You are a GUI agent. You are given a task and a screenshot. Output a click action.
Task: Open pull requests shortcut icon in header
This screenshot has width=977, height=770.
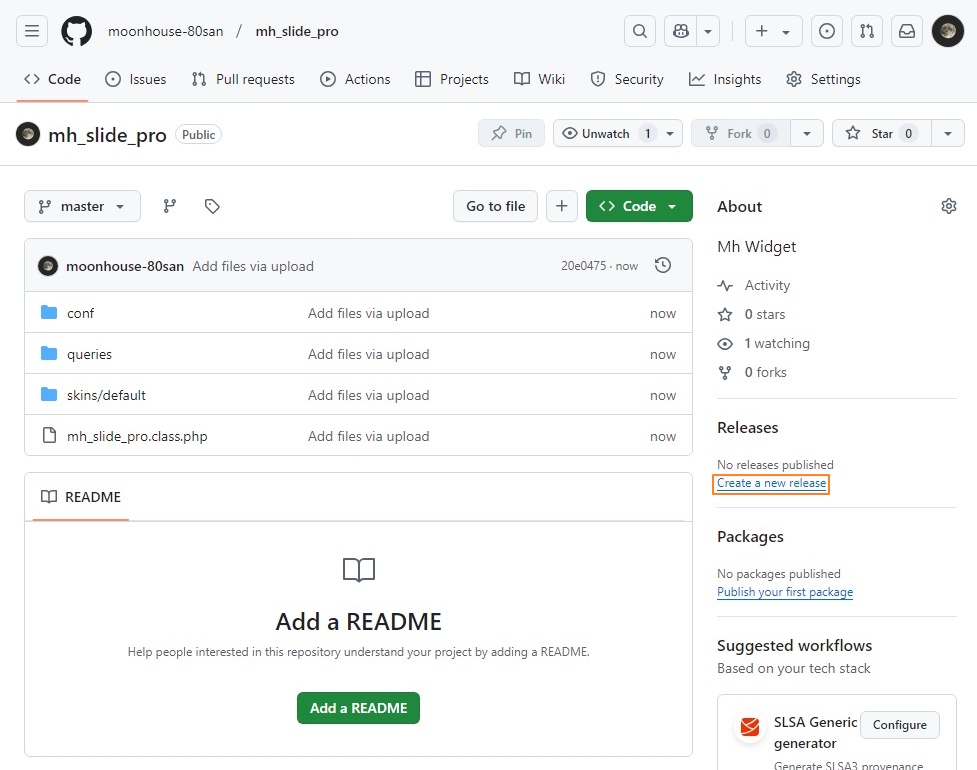[867, 31]
